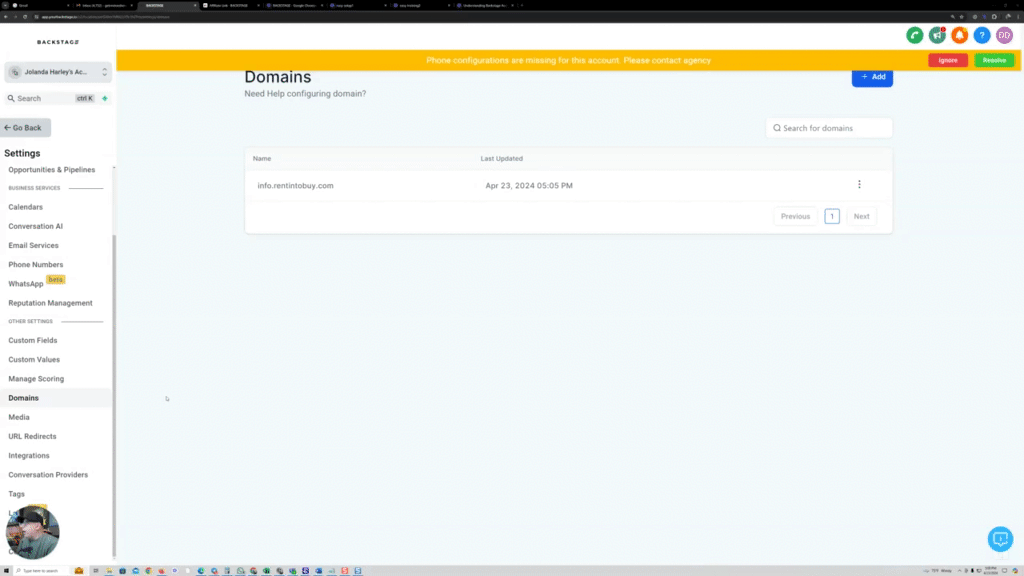Open the orange notifications bell
Image resolution: width=1024 pixels, height=576 pixels.
coord(959,35)
